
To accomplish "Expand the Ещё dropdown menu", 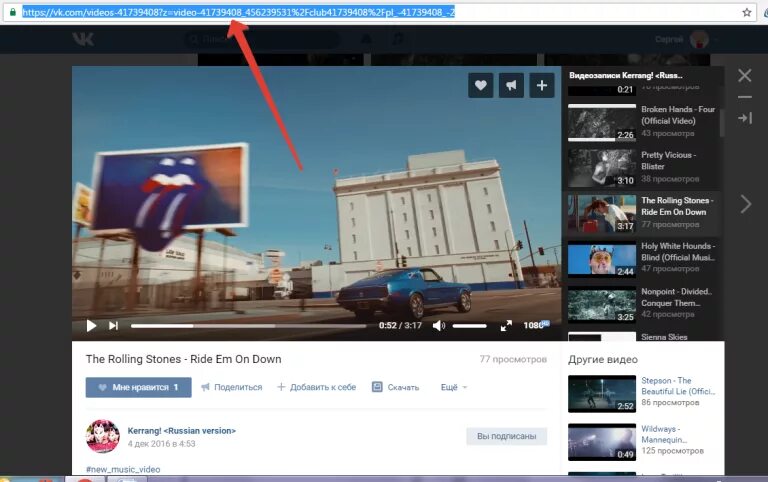I will click(x=454, y=387).
